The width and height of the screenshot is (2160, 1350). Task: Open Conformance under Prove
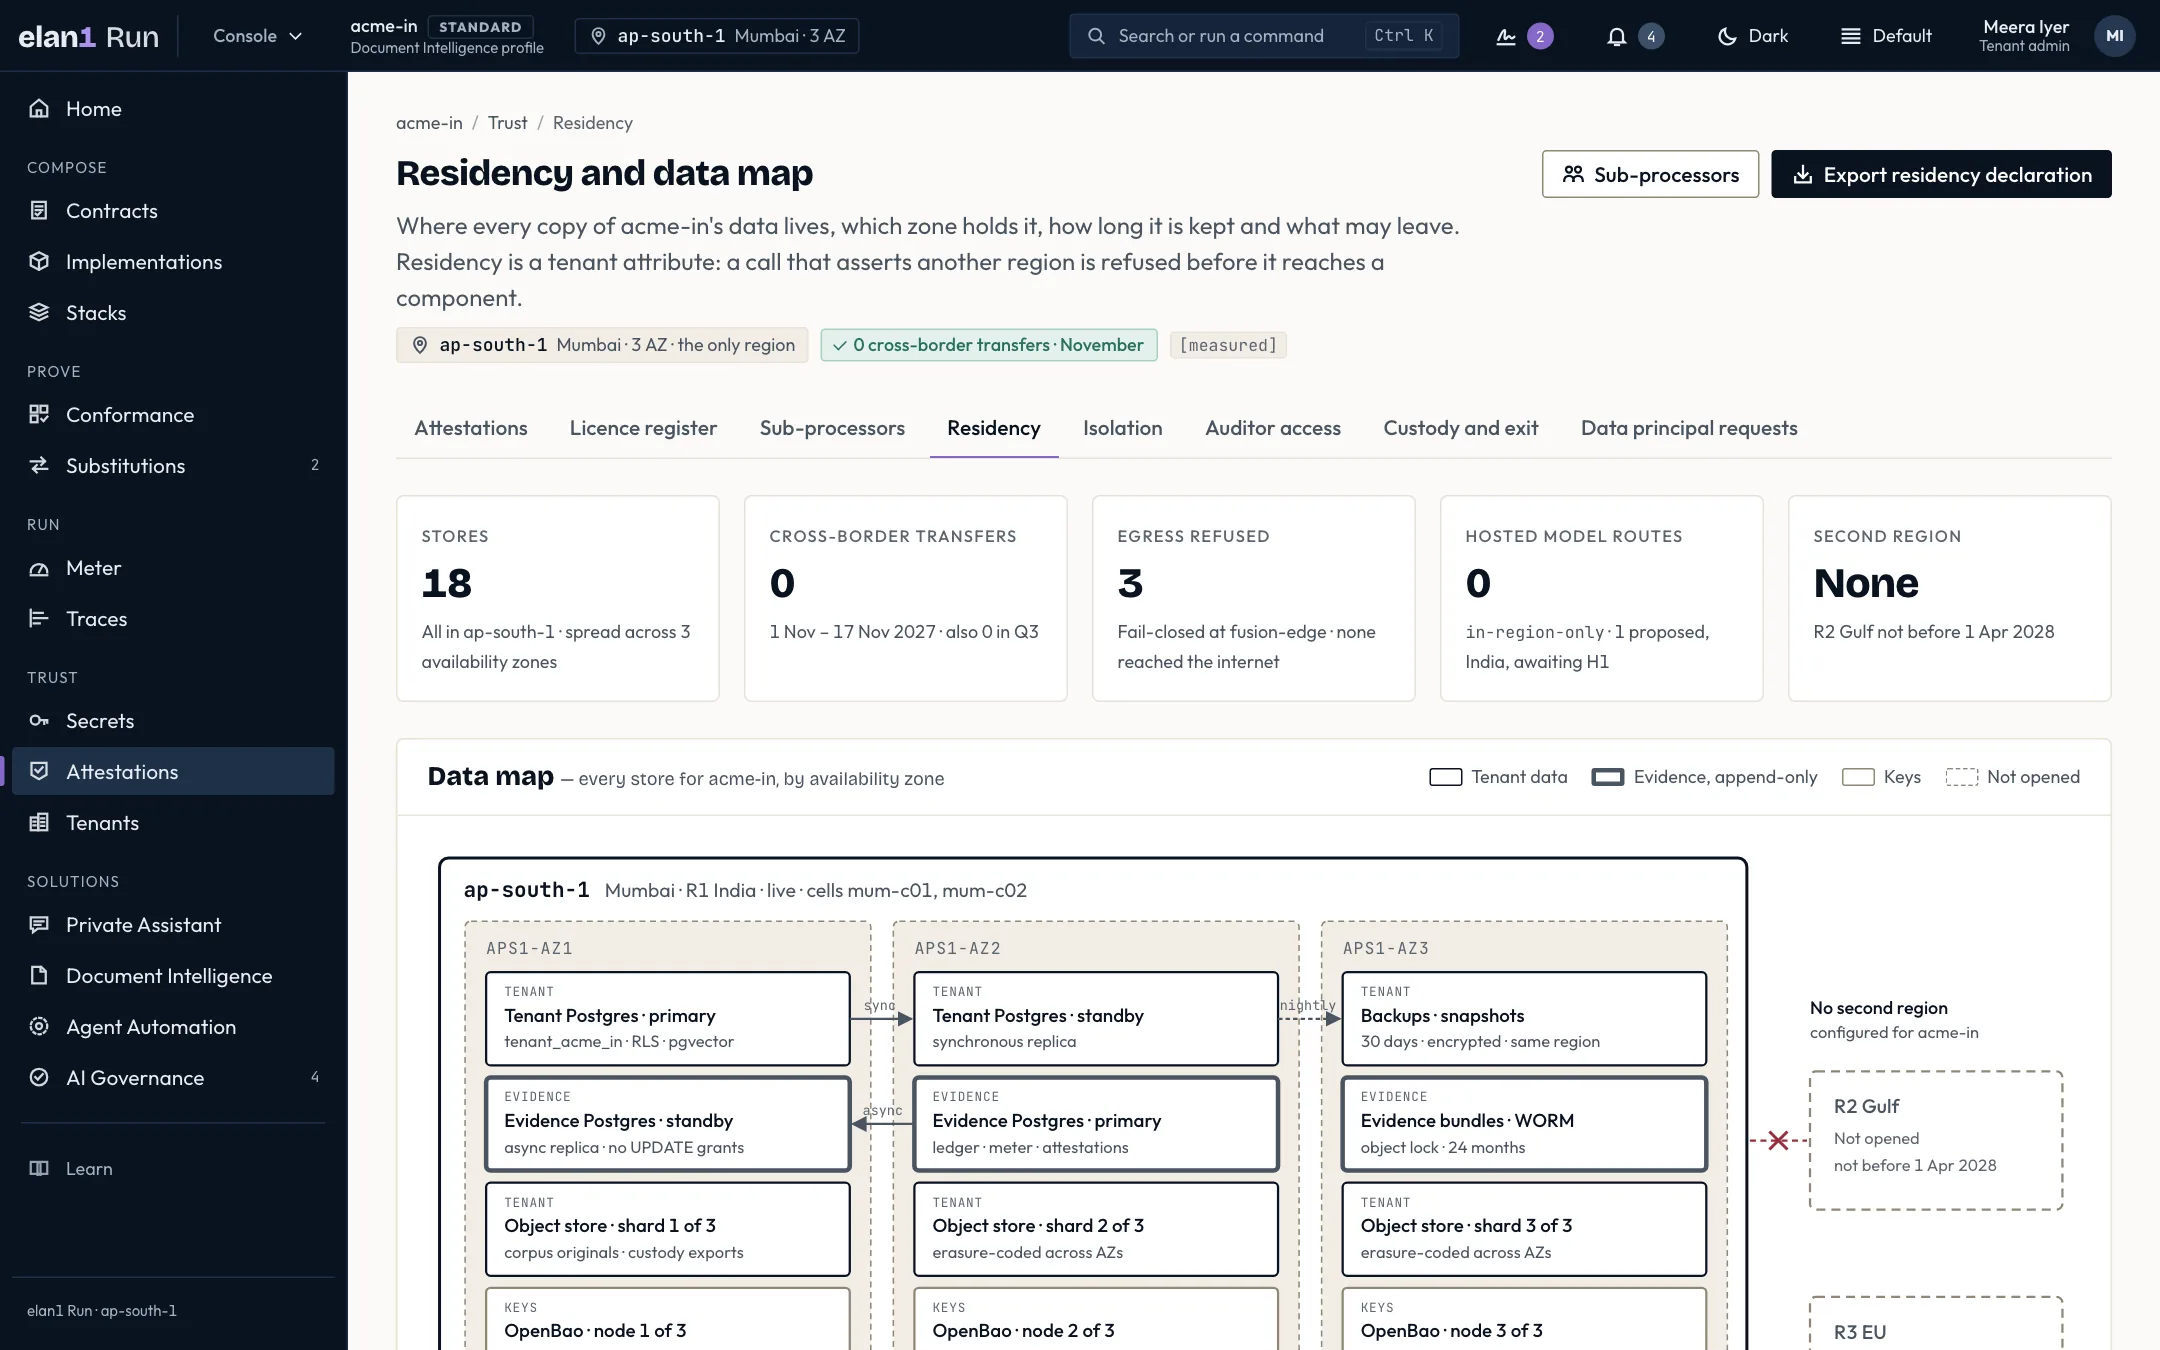(173, 415)
